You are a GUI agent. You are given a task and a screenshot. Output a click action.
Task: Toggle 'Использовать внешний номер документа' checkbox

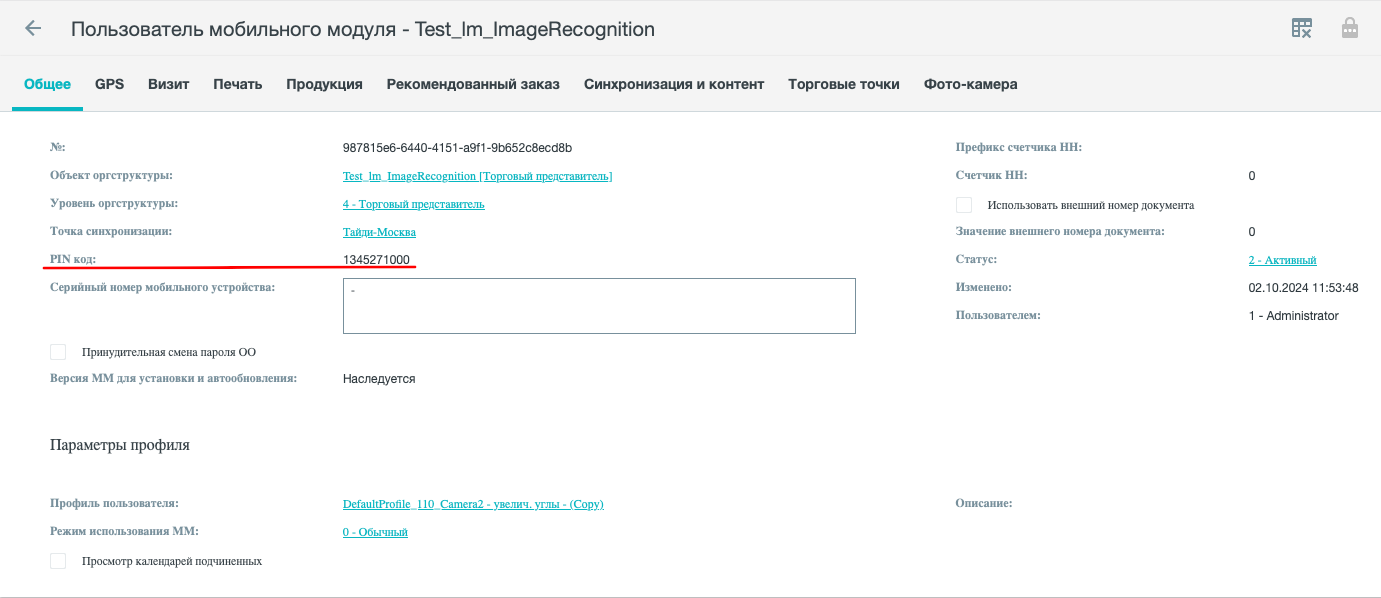click(x=964, y=205)
